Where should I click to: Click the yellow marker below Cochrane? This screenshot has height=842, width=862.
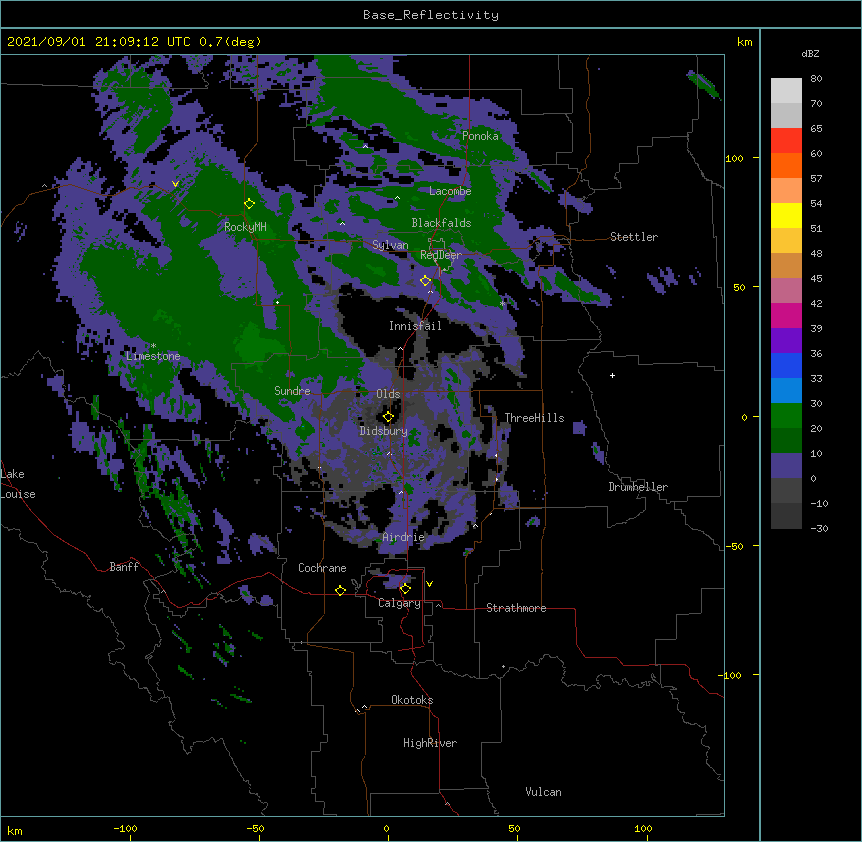340,590
